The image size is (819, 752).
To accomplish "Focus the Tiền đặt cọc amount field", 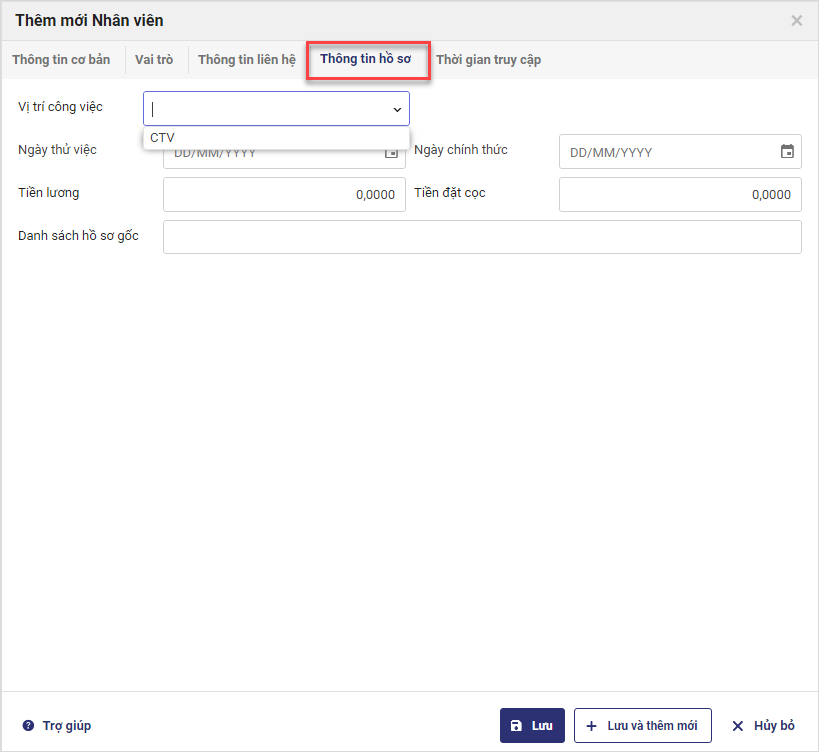I will [x=680, y=195].
